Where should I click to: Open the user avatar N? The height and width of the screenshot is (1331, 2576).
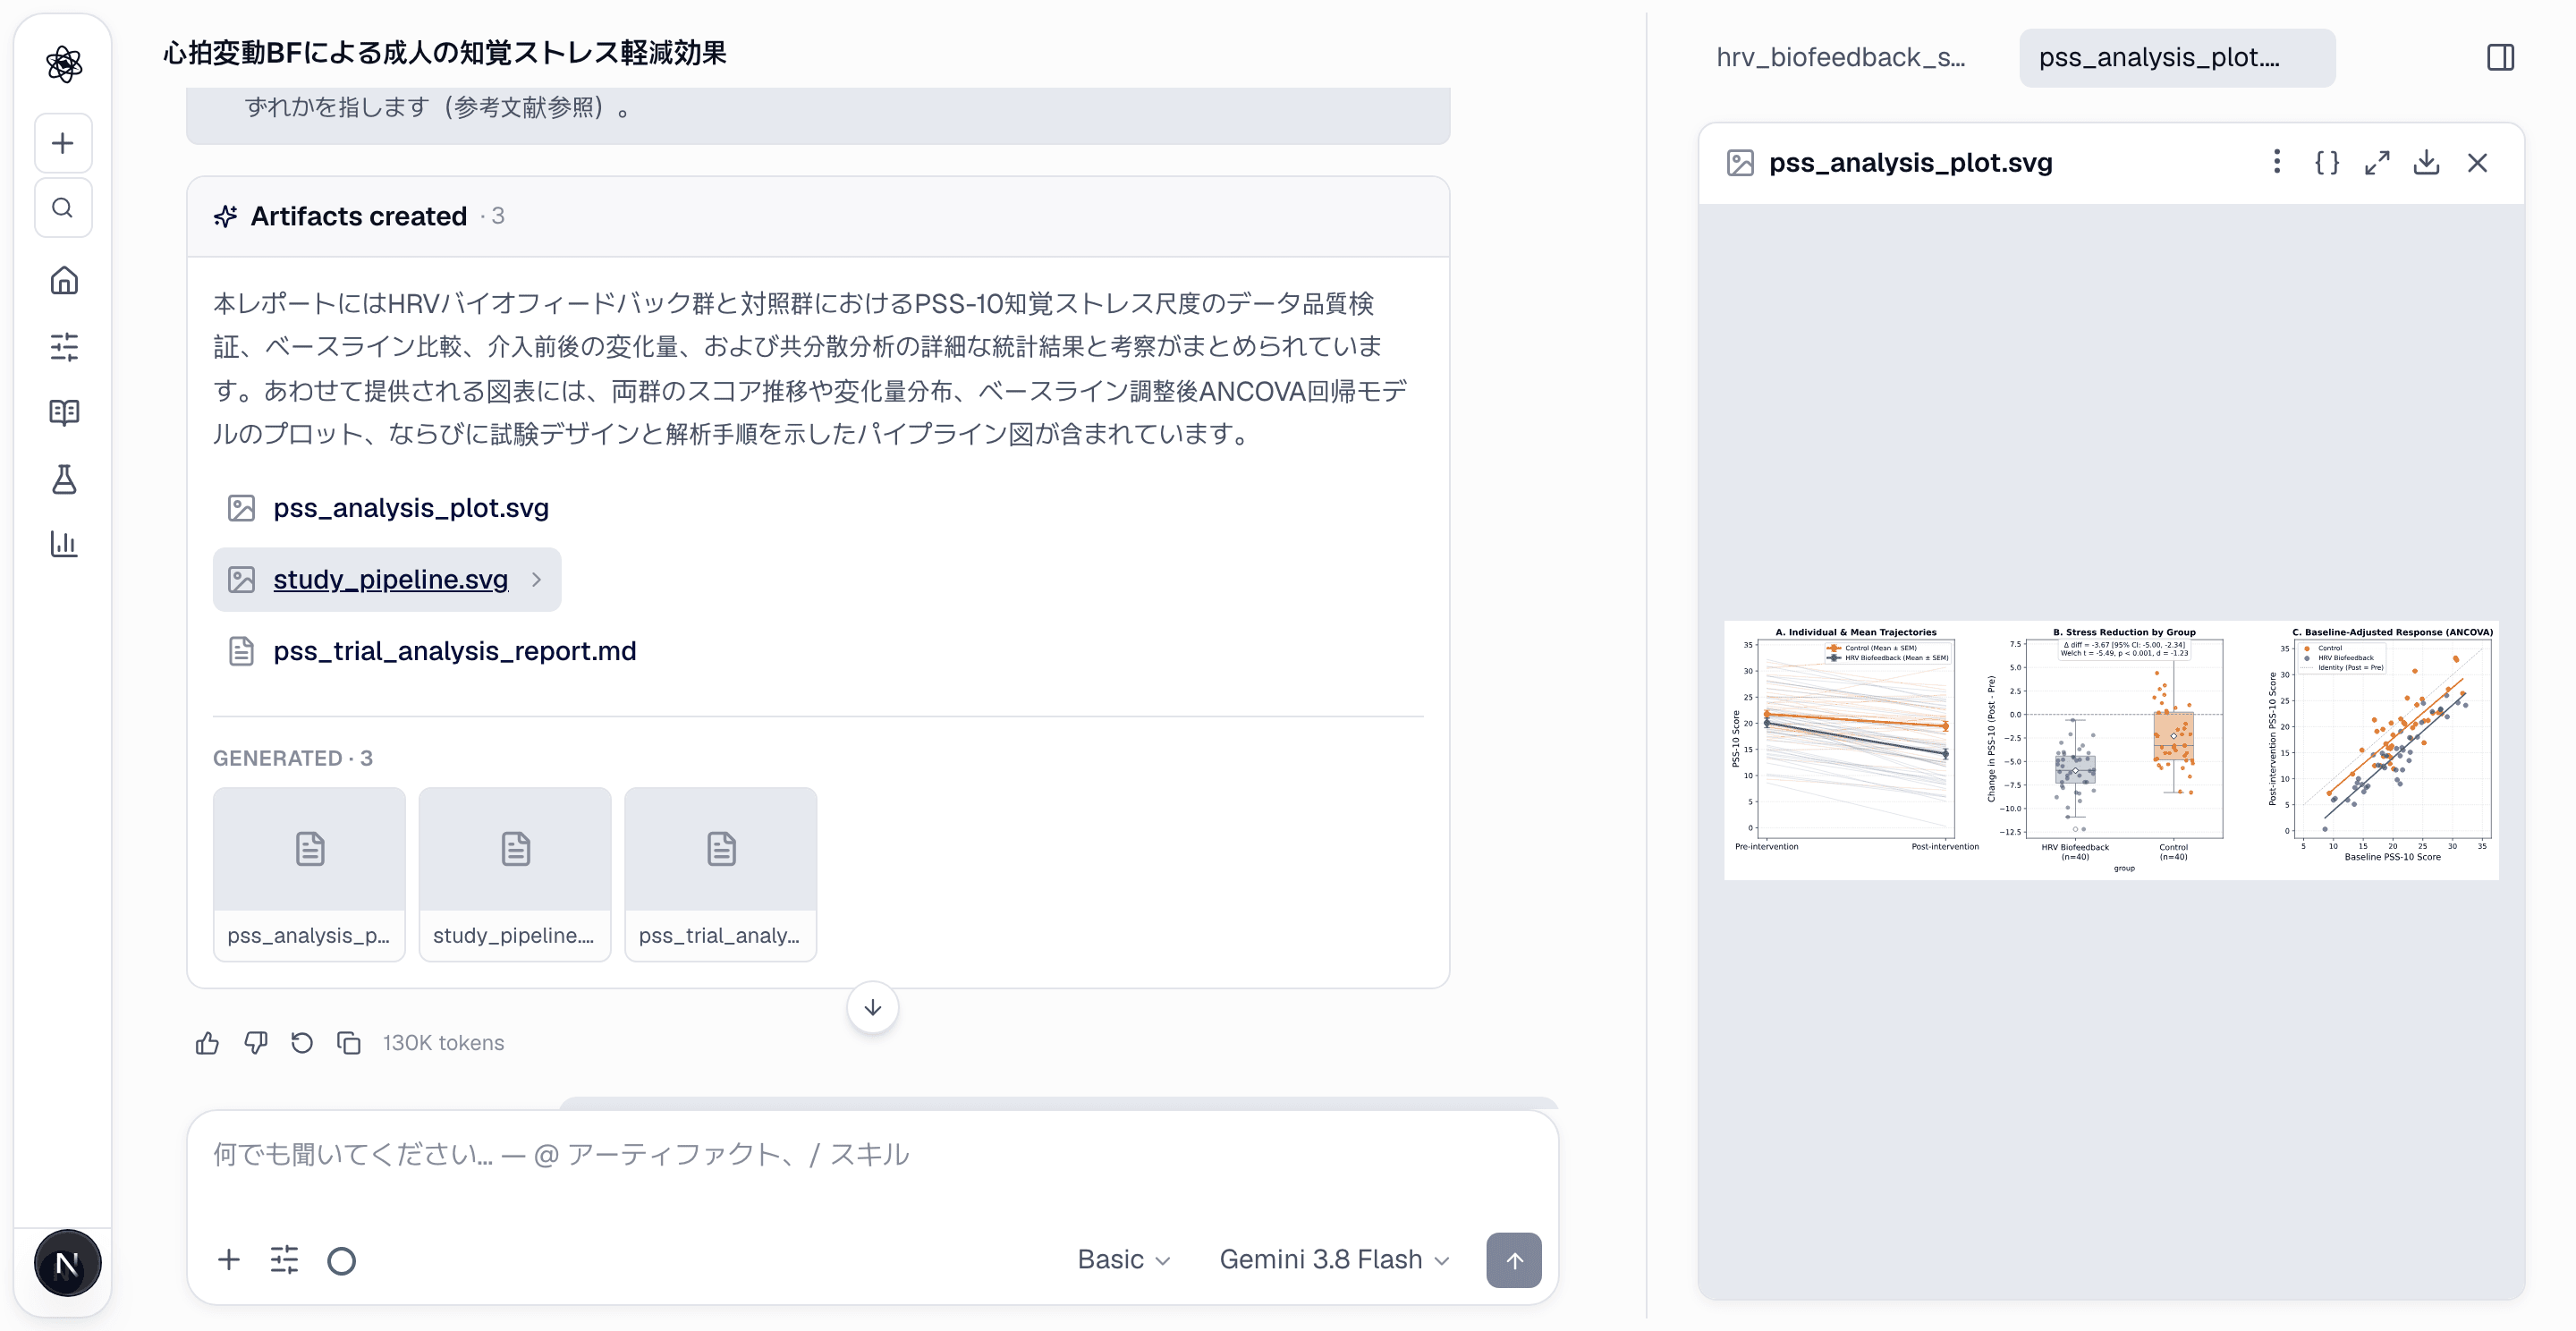point(67,1264)
